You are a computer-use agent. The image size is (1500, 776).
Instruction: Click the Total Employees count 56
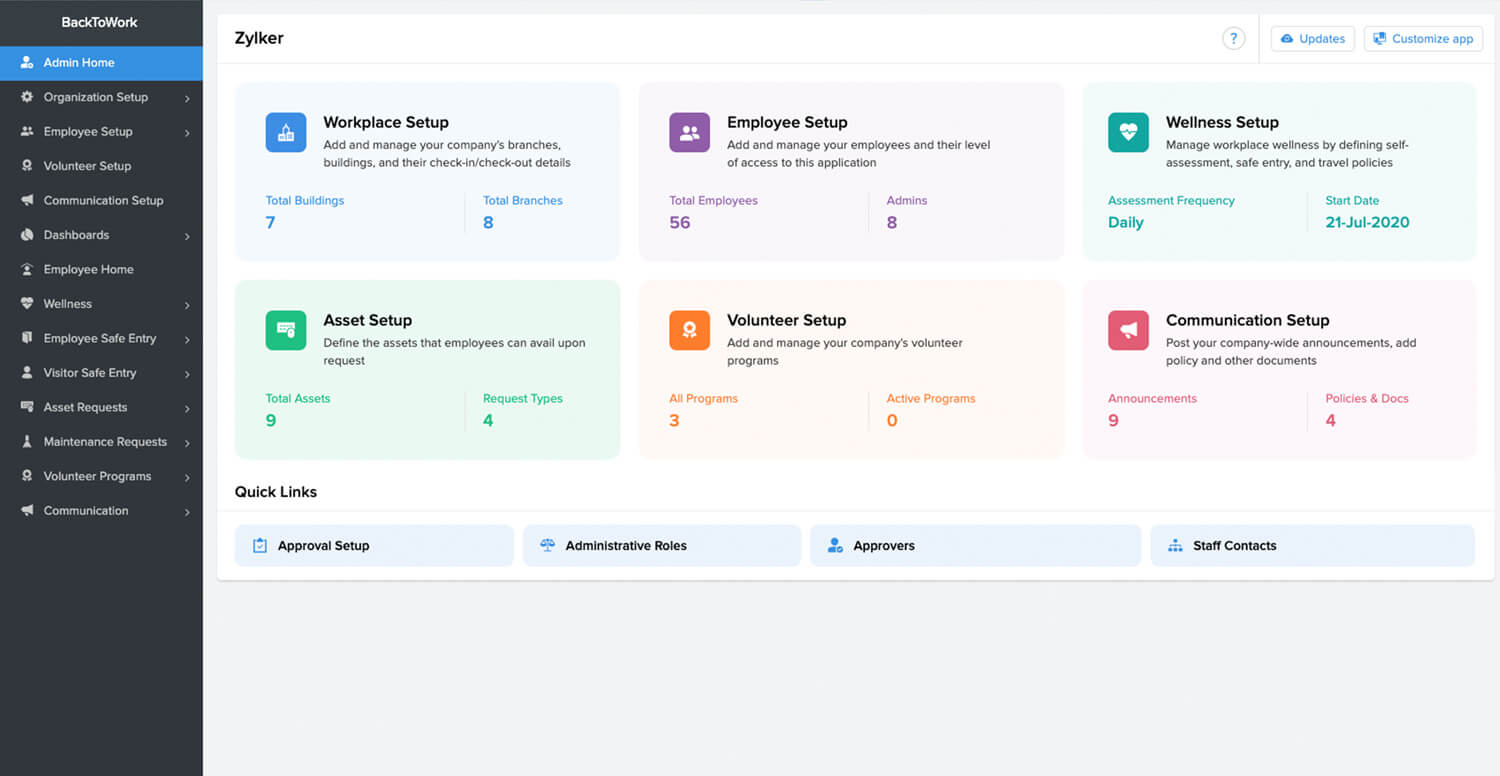(680, 223)
